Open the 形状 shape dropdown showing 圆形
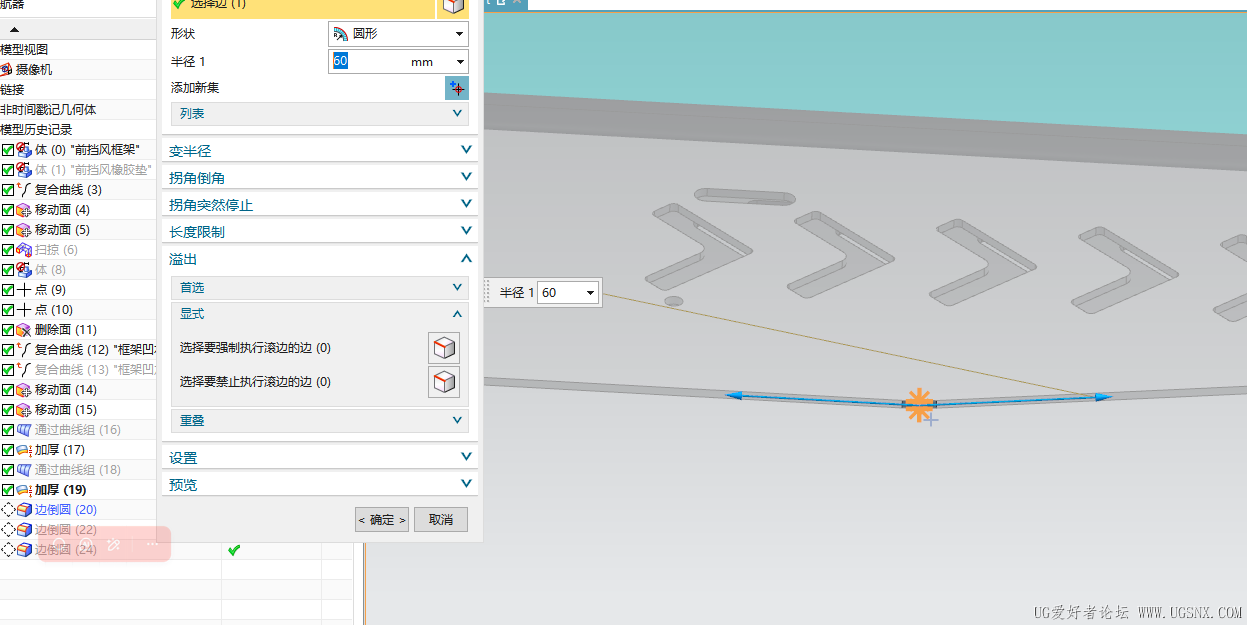This screenshot has width=1247, height=625. (398, 34)
